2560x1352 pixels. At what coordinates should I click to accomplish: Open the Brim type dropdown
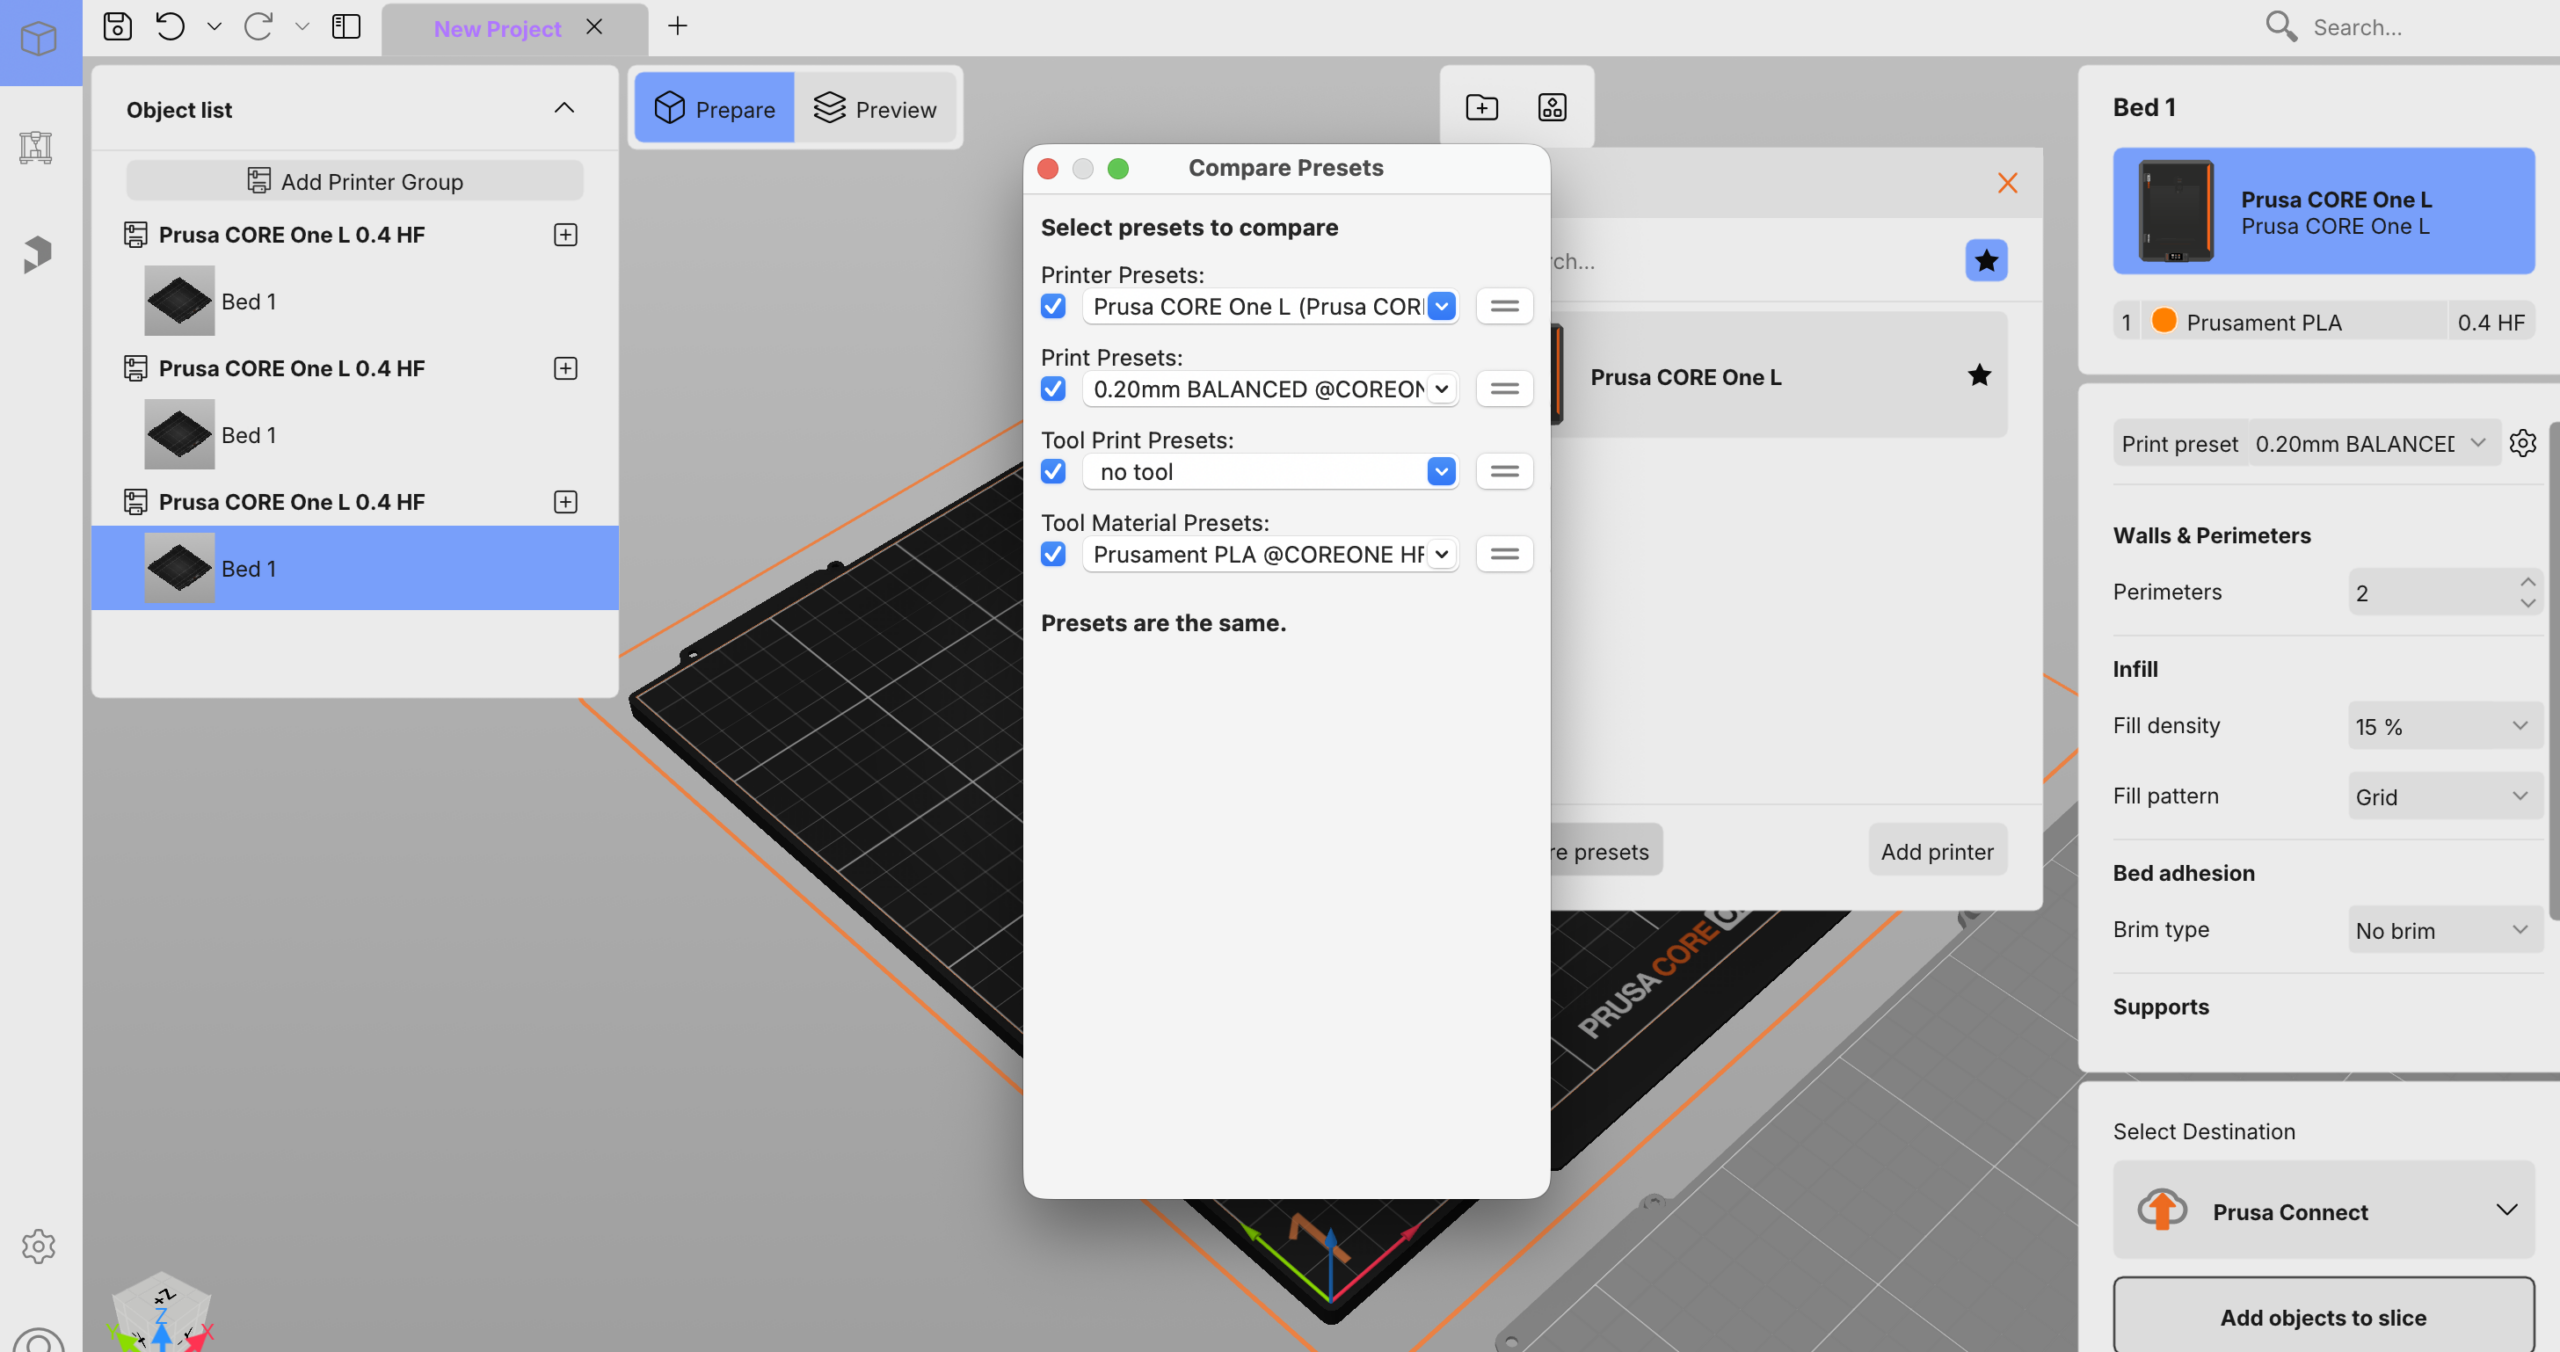click(2444, 930)
